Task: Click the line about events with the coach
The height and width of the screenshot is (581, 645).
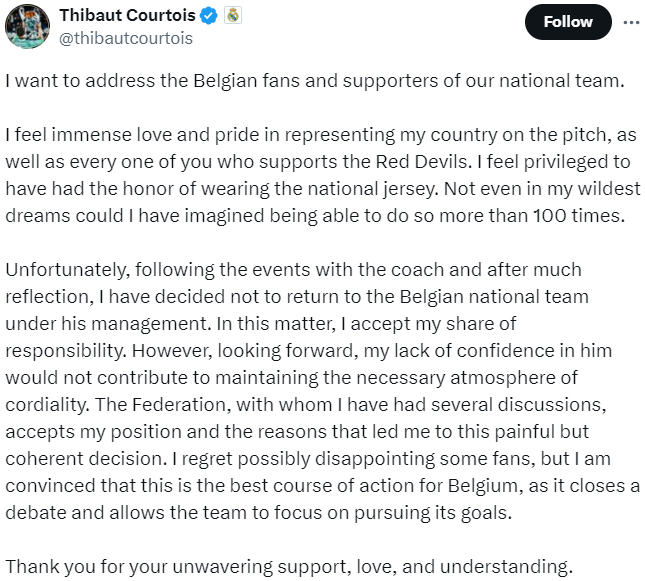Action: click(x=293, y=270)
